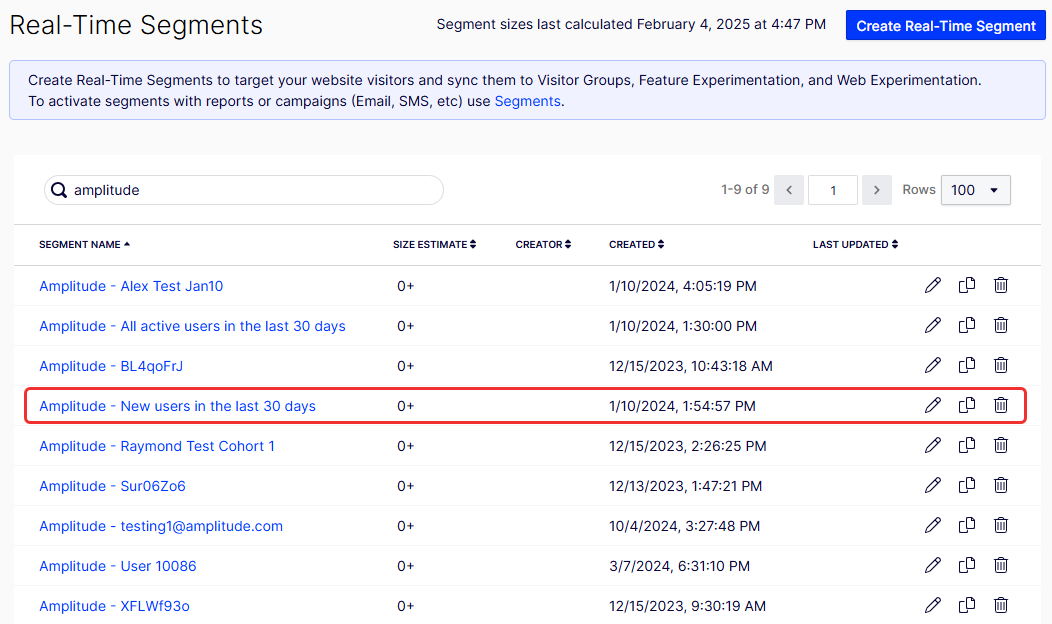Copy the New users in last 30 days segment
Screen dimensions: 1052x624
click(967, 405)
